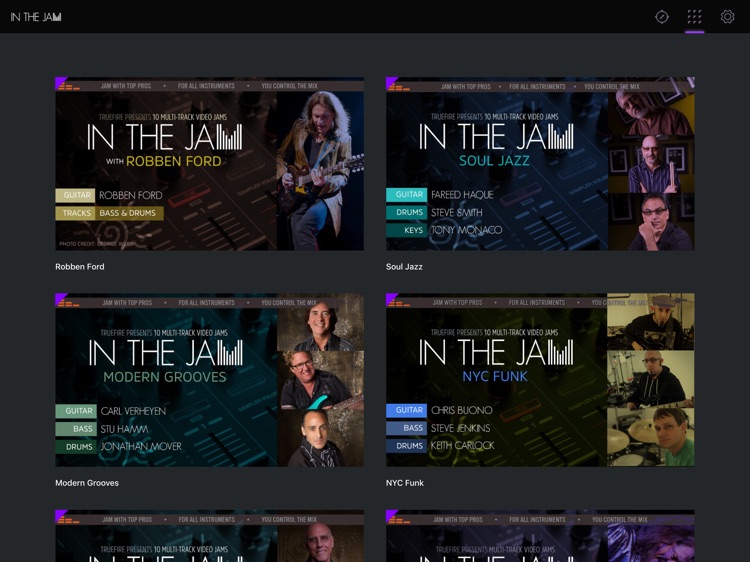Viewport: 750px width, 562px height.
Task: Open the partially visible bottom-left jam card
Action: [x=210, y=536]
